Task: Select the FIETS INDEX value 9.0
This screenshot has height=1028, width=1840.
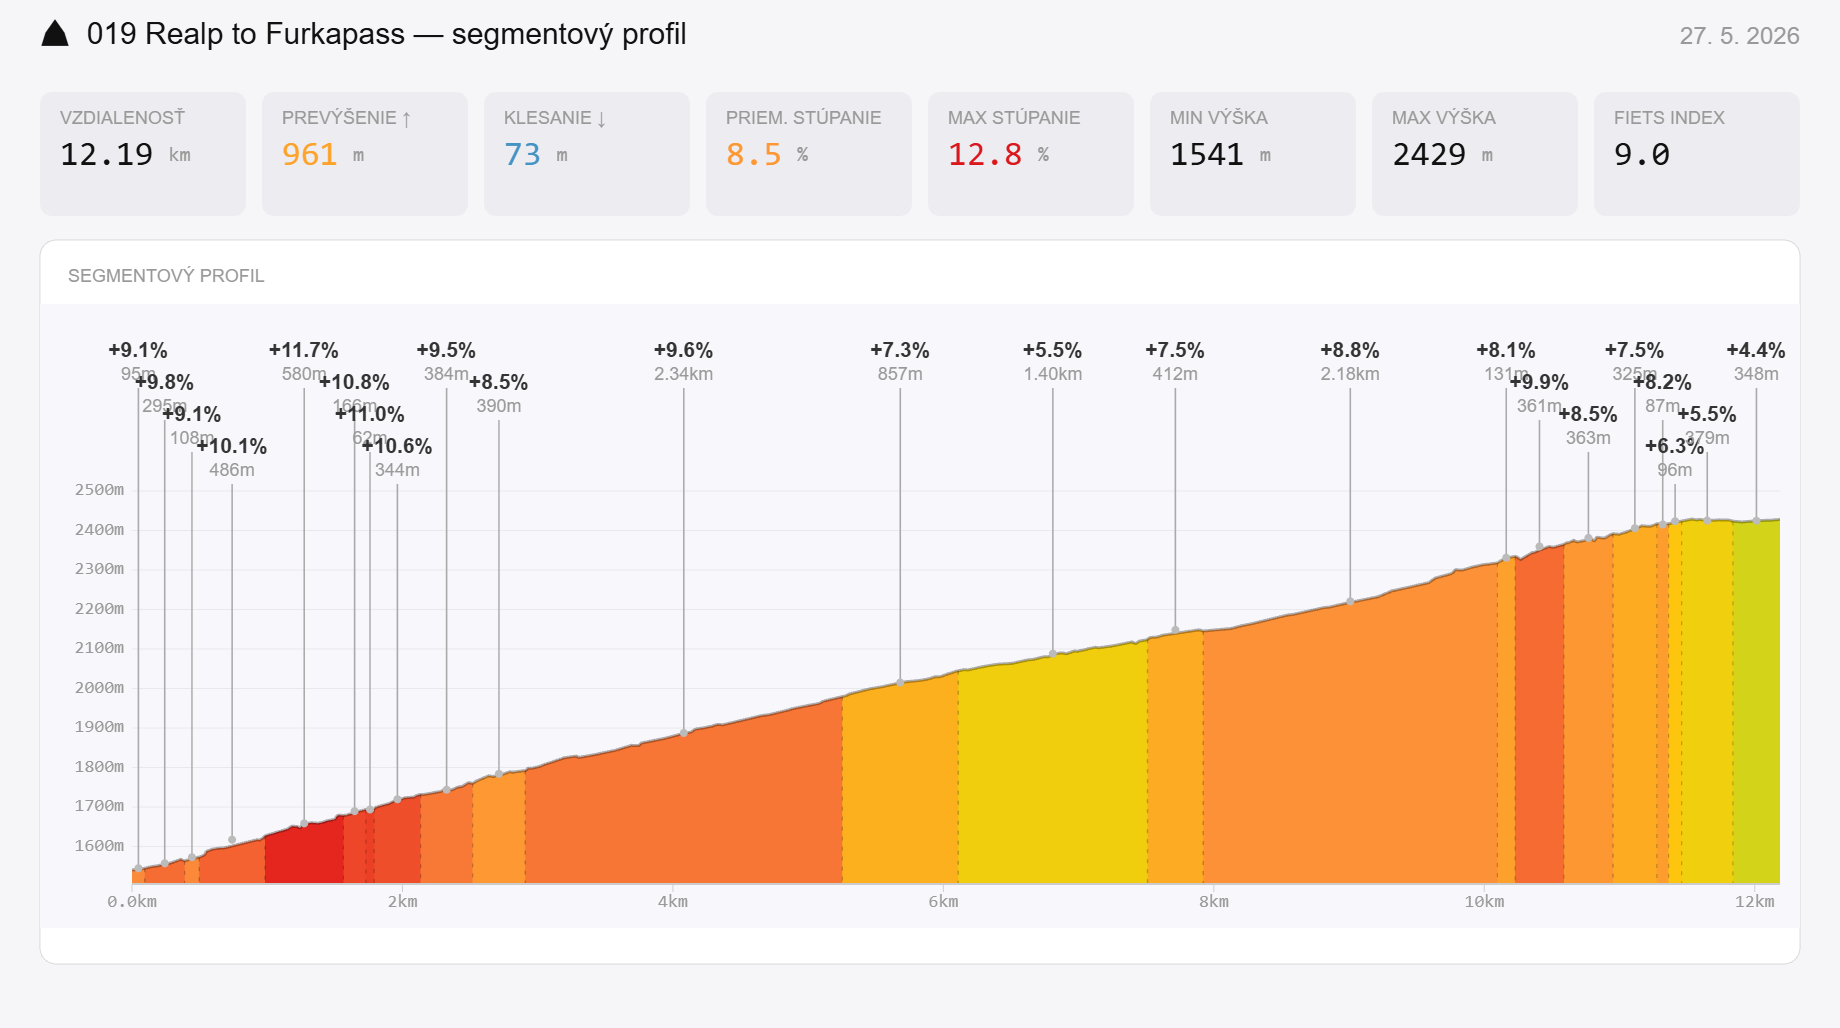Action: pos(1642,155)
